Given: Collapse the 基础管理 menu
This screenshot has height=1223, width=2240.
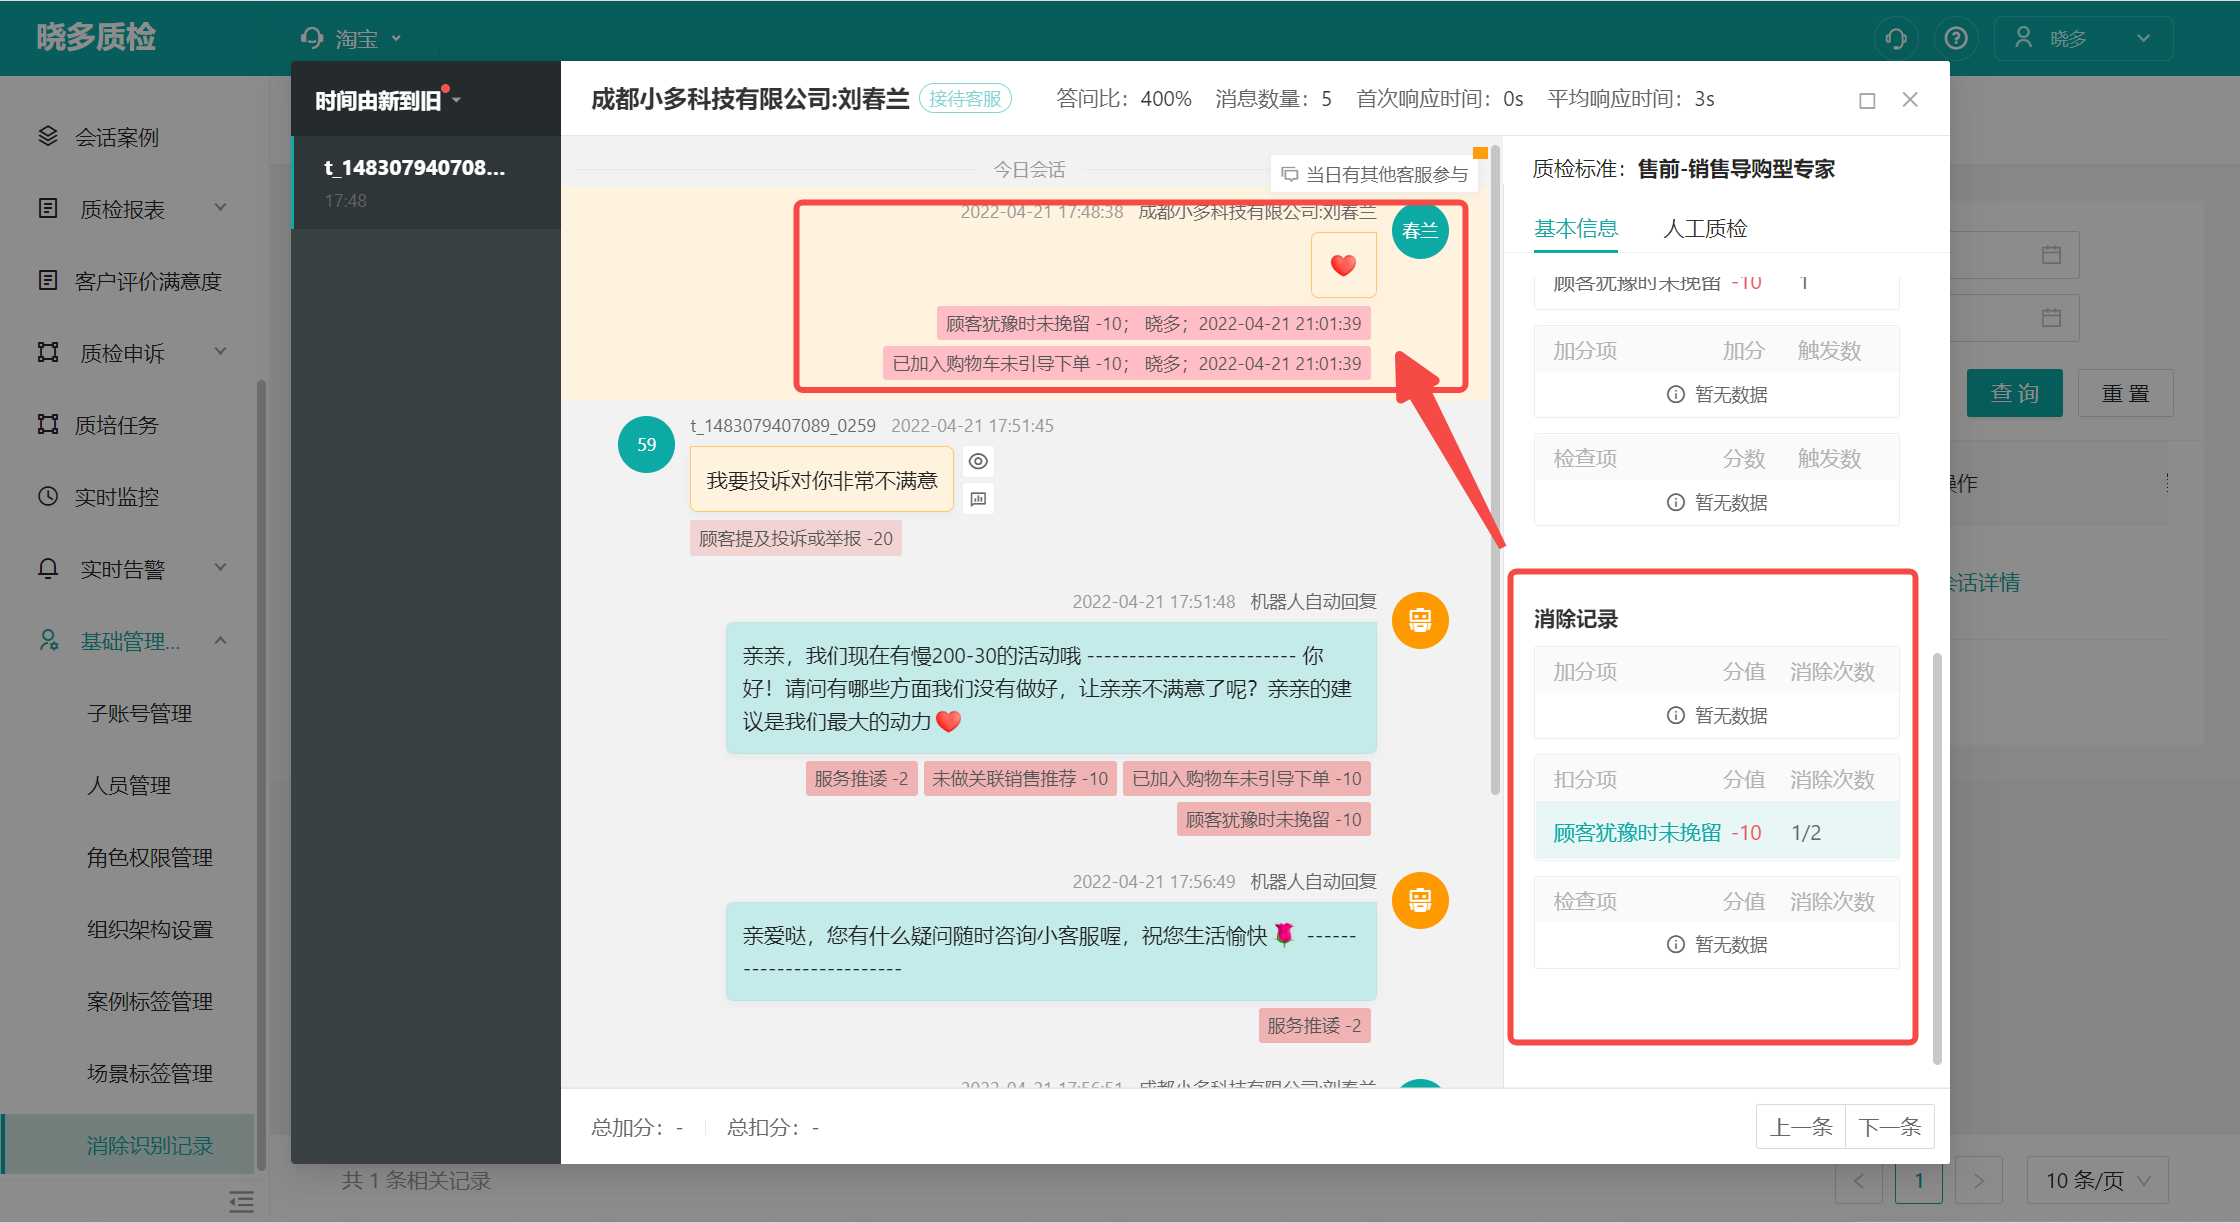Looking at the screenshot, I should coord(221,640).
